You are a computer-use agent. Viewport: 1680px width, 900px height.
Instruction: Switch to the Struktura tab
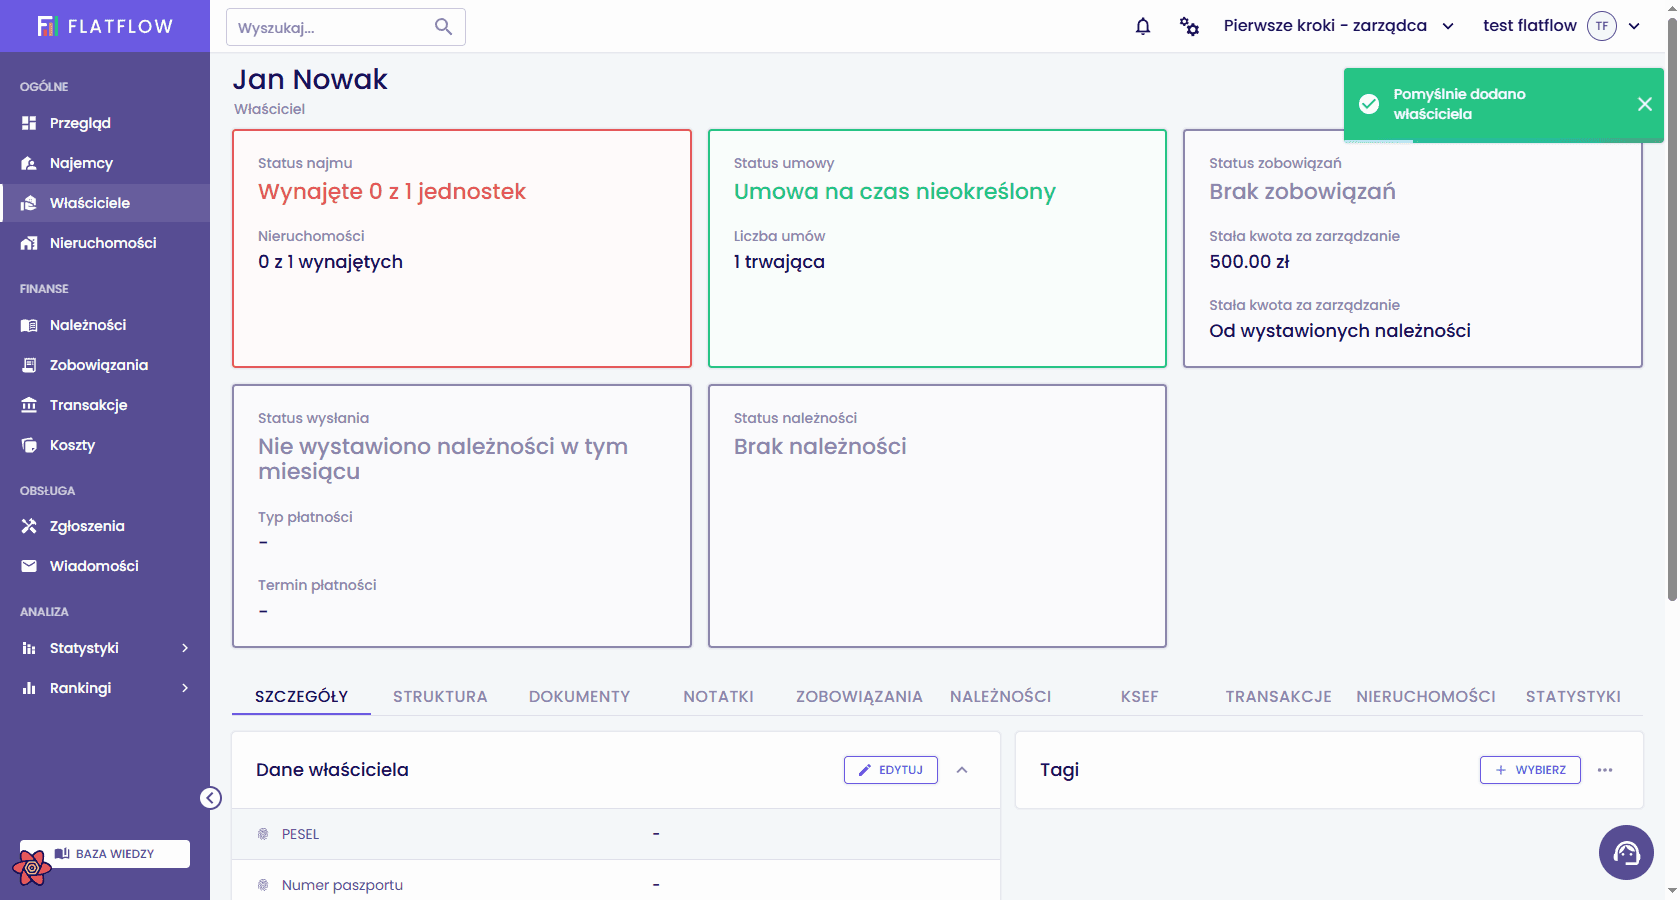pyautogui.click(x=440, y=696)
